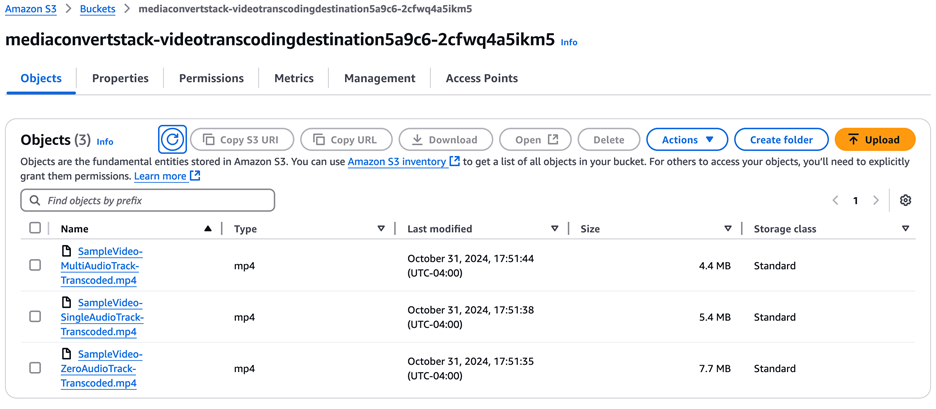Click file icon of SingleAudioTrack object
This screenshot has width=936, height=409.
(x=67, y=302)
